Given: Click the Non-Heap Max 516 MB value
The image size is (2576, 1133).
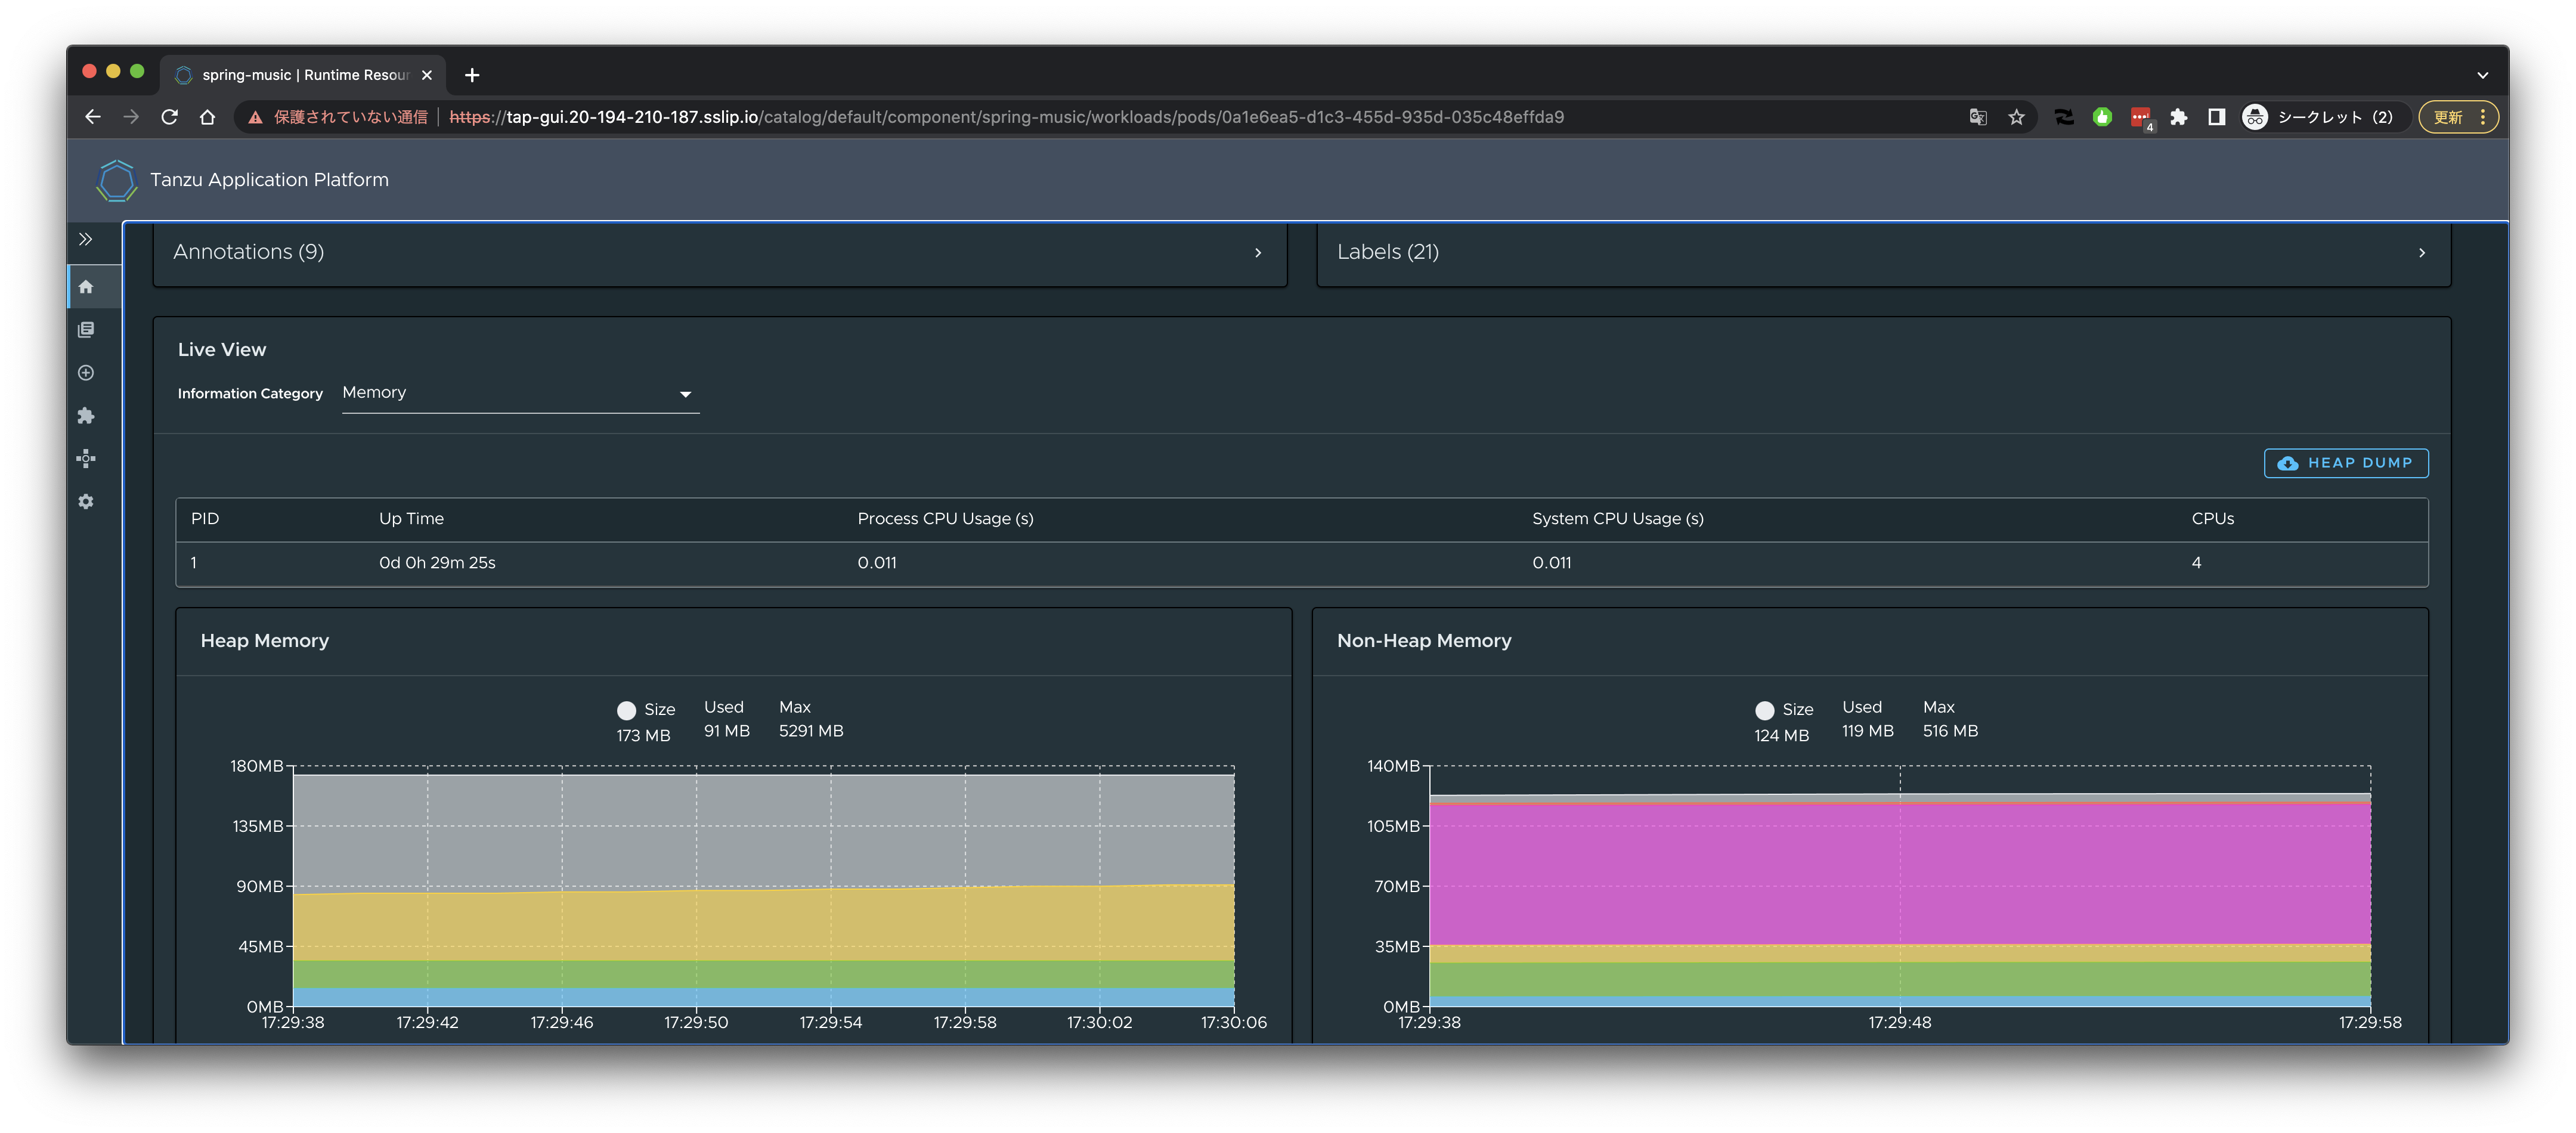Looking at the screenshot, I should [x=1950, y=731].
